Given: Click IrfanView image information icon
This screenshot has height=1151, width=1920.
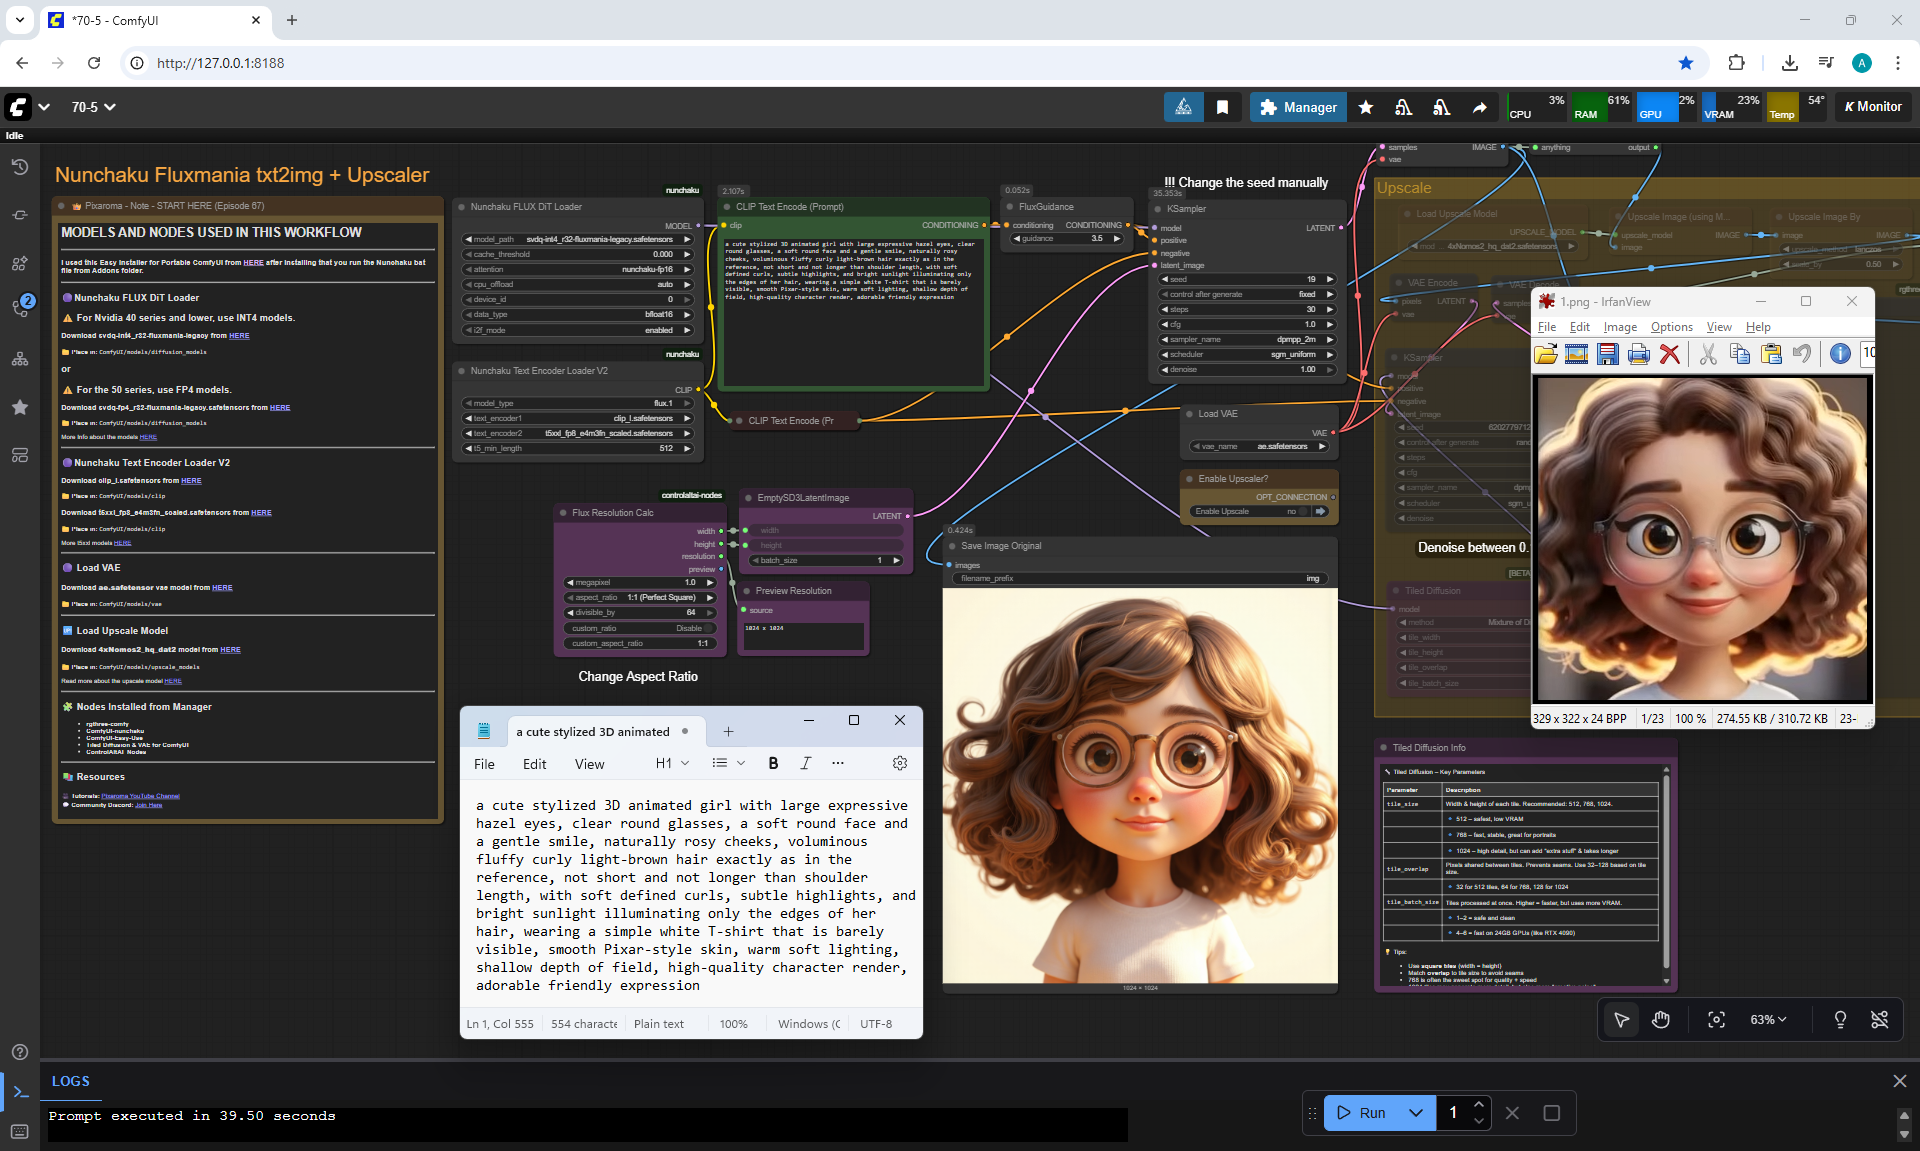Looking at the screenshot, I should click(1839, 354).
